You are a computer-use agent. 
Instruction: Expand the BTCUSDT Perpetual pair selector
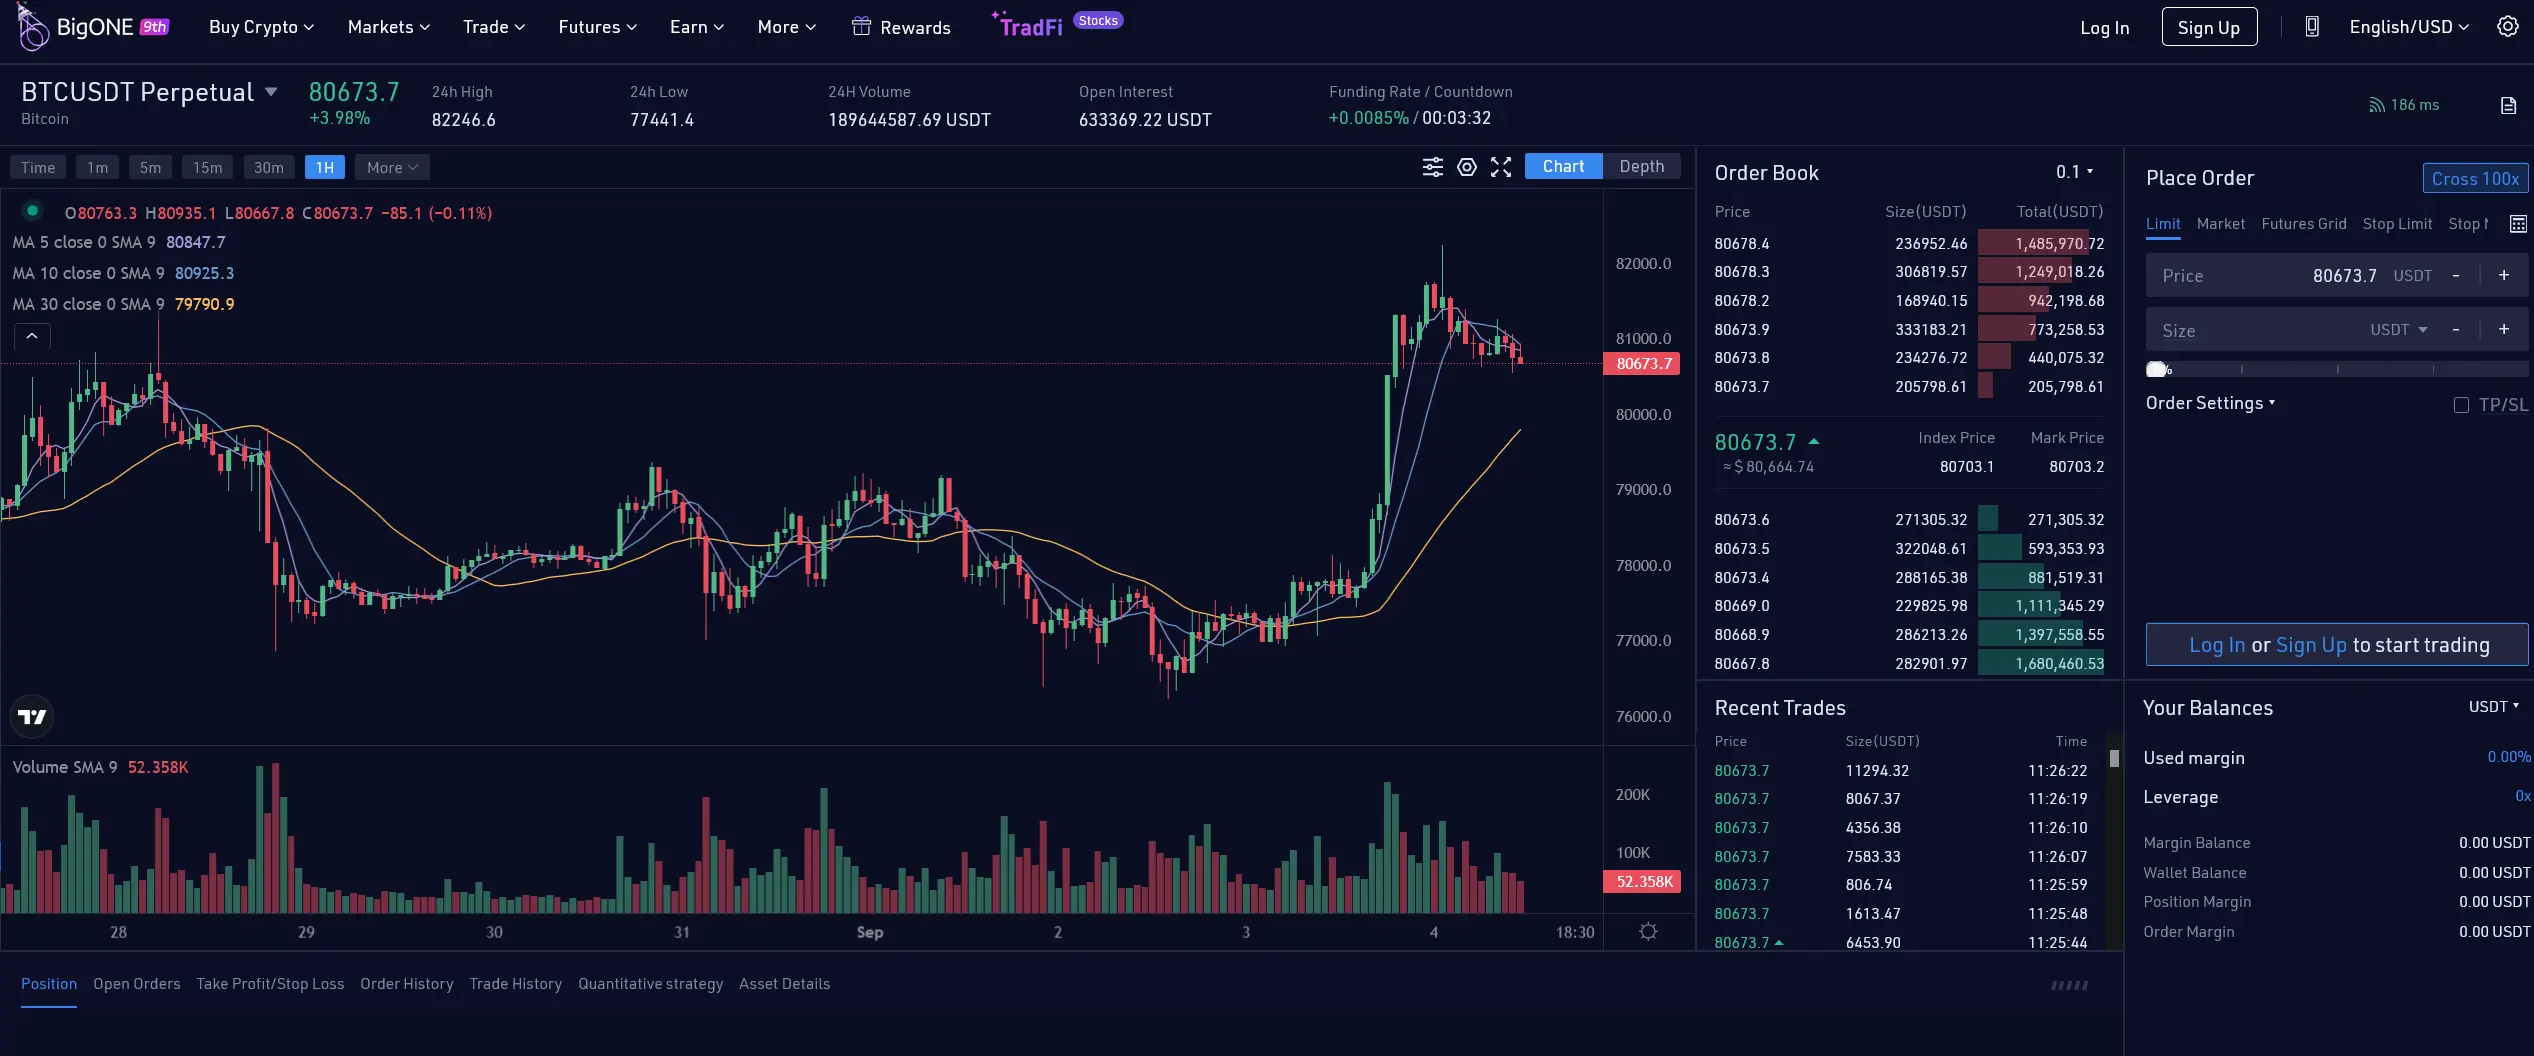[271, 92]
